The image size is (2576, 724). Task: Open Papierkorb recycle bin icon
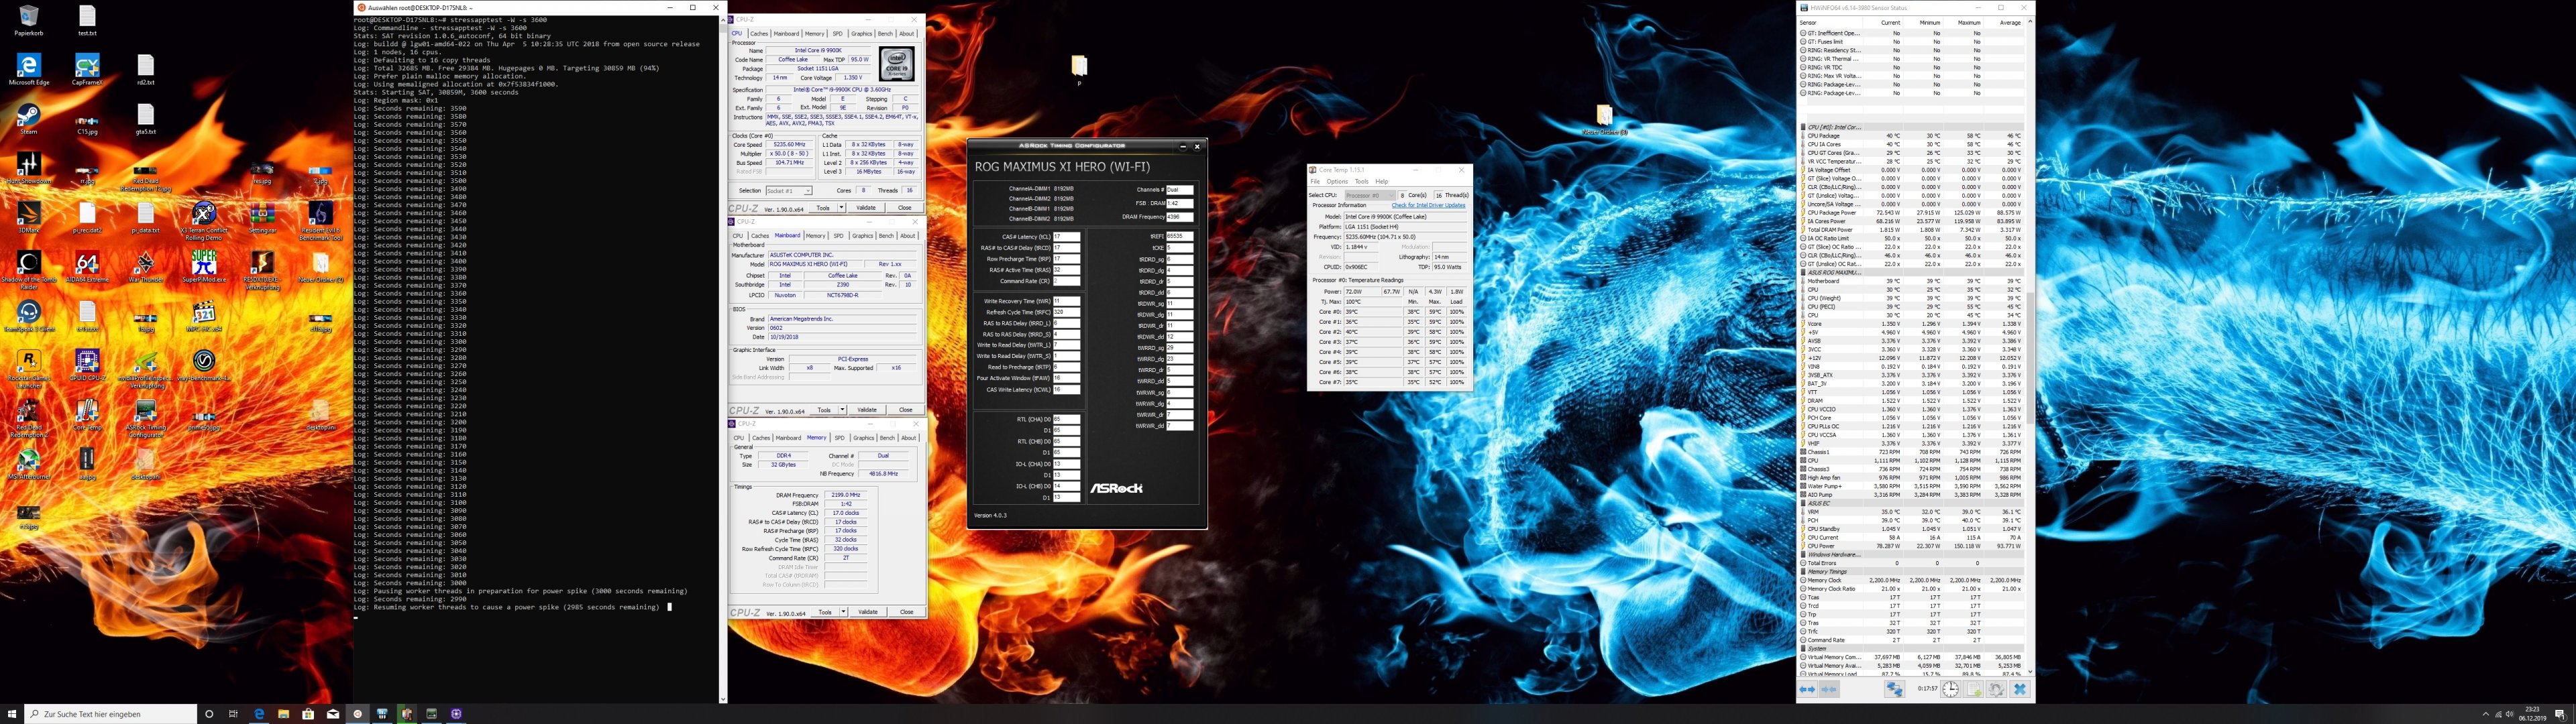[28, 16]
